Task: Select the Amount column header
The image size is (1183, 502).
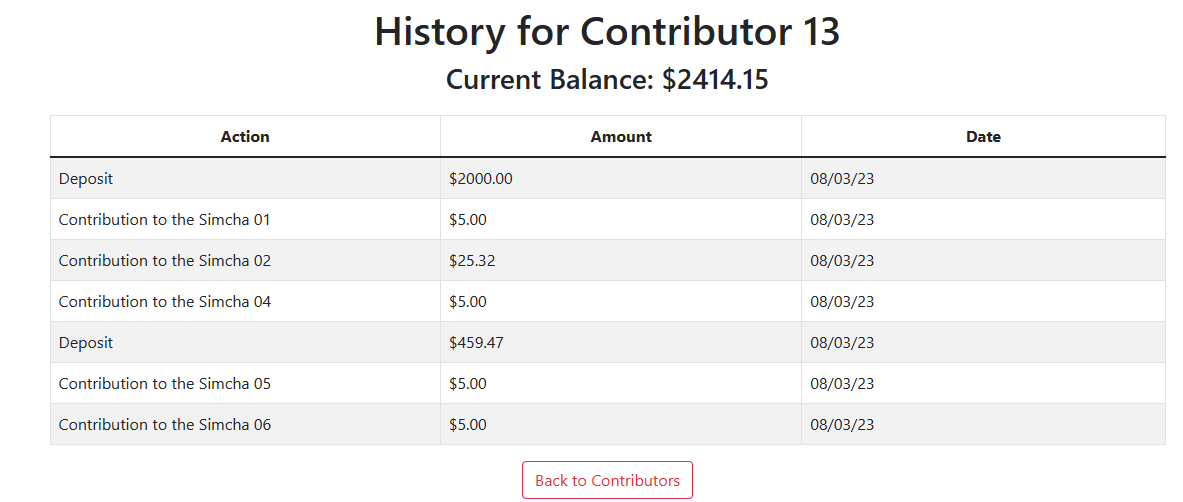Action: pos(621,137)
